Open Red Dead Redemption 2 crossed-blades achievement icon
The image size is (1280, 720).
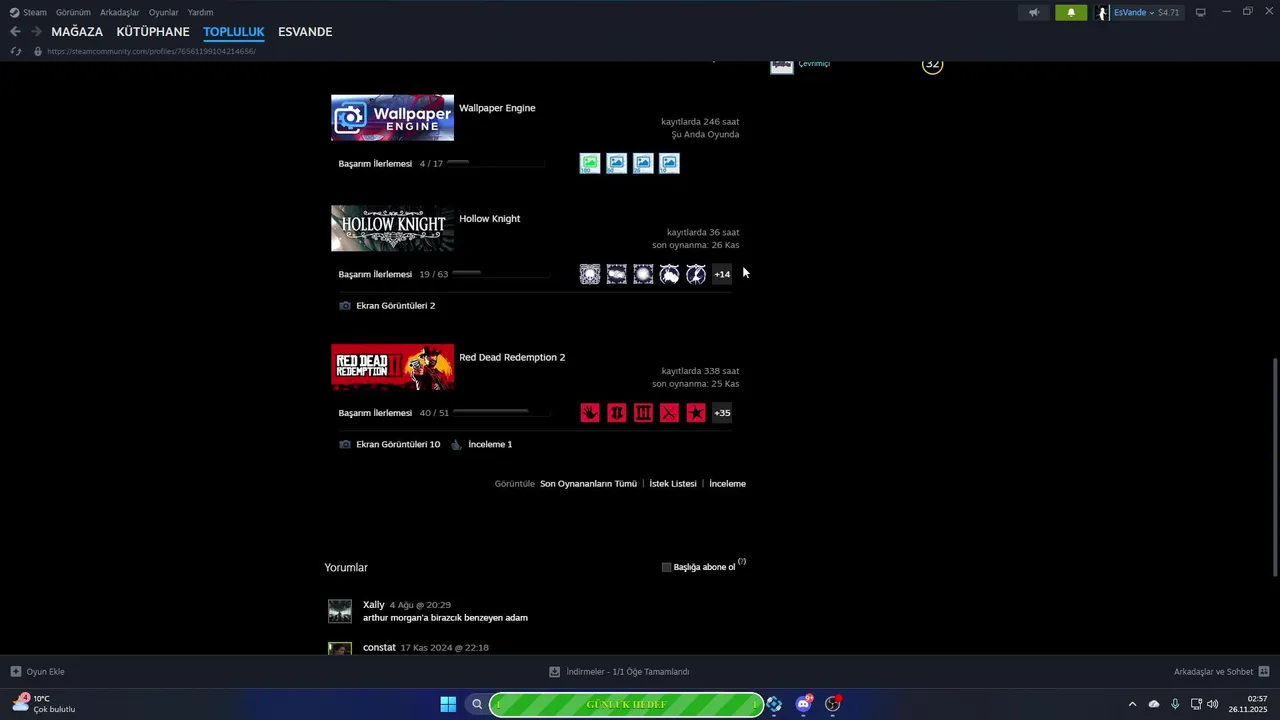pos(670,413)
